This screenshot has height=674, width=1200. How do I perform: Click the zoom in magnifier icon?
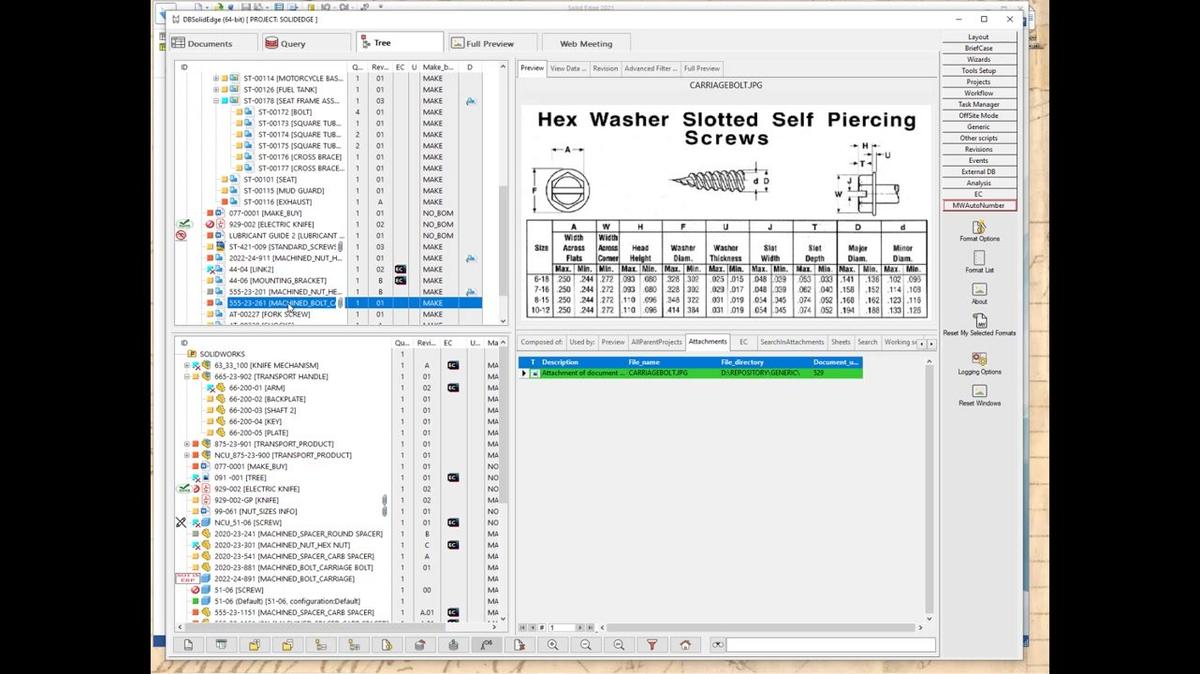pyautogui.click(x=553, y=645)
